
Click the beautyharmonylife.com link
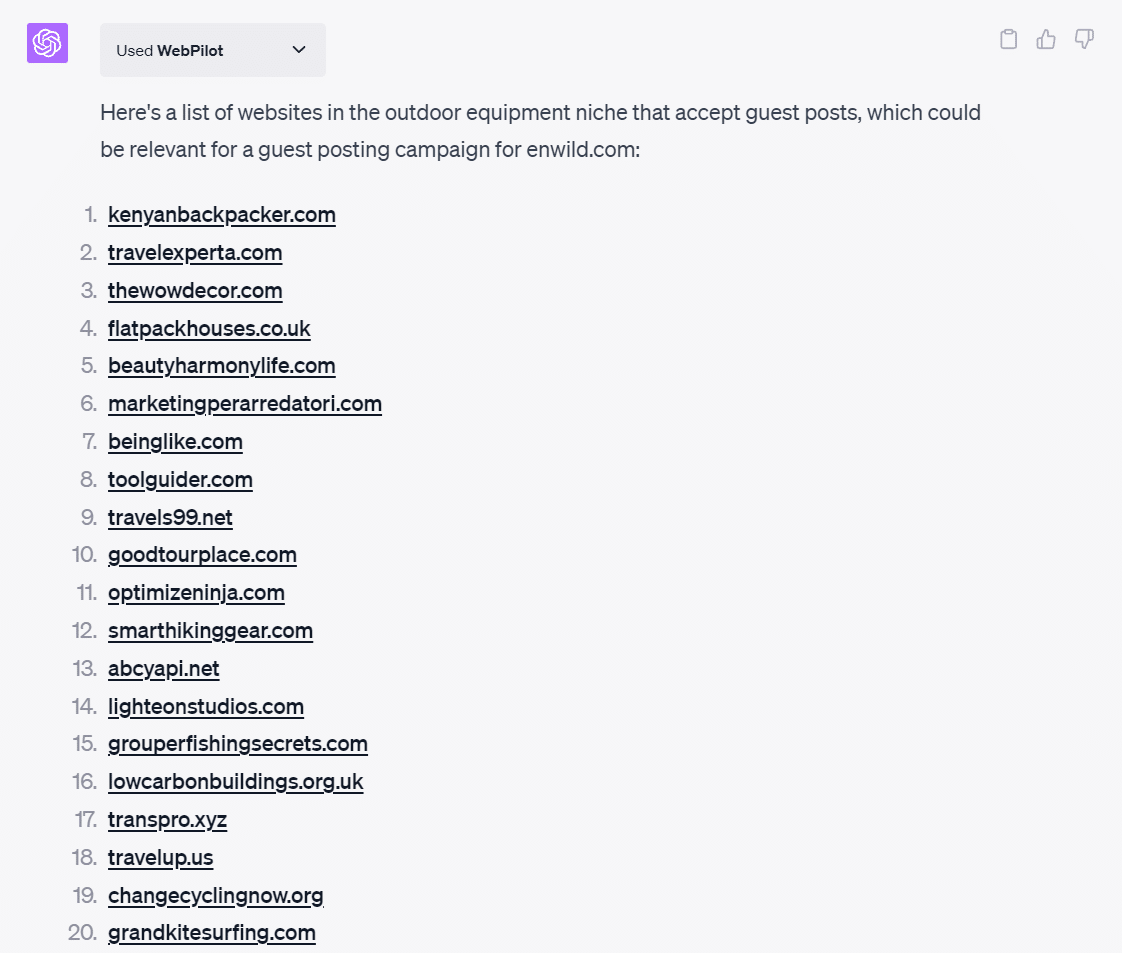point(221,366)
